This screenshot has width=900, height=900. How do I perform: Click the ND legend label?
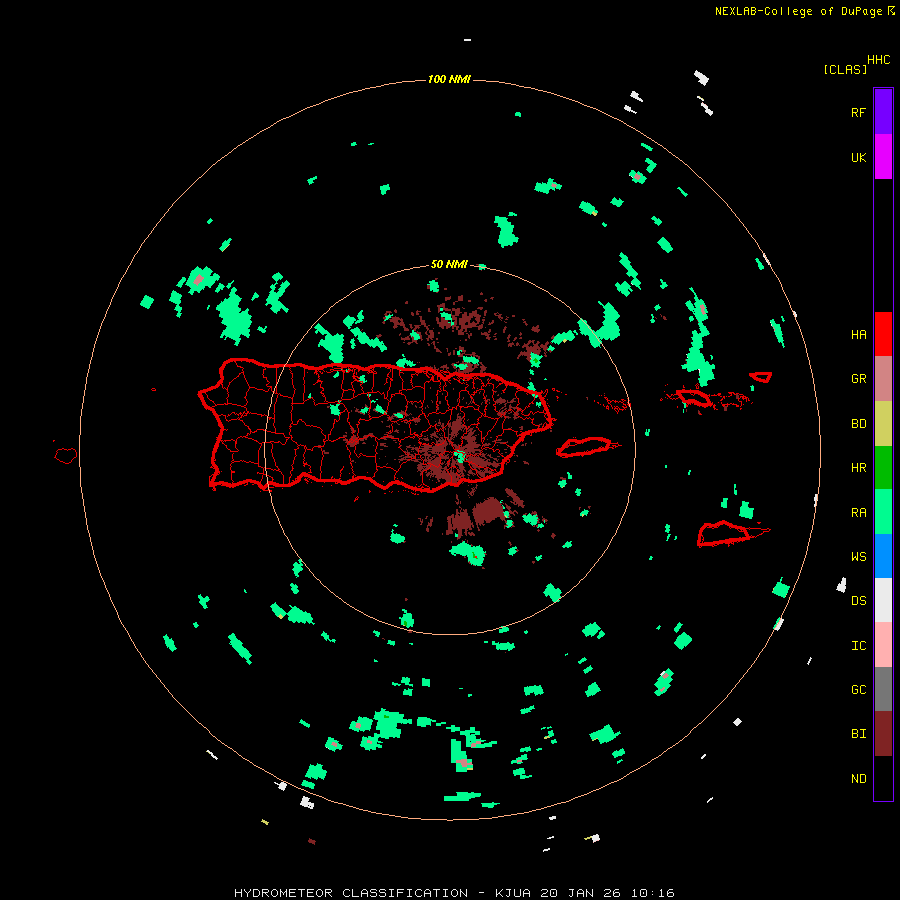[858, 779]
